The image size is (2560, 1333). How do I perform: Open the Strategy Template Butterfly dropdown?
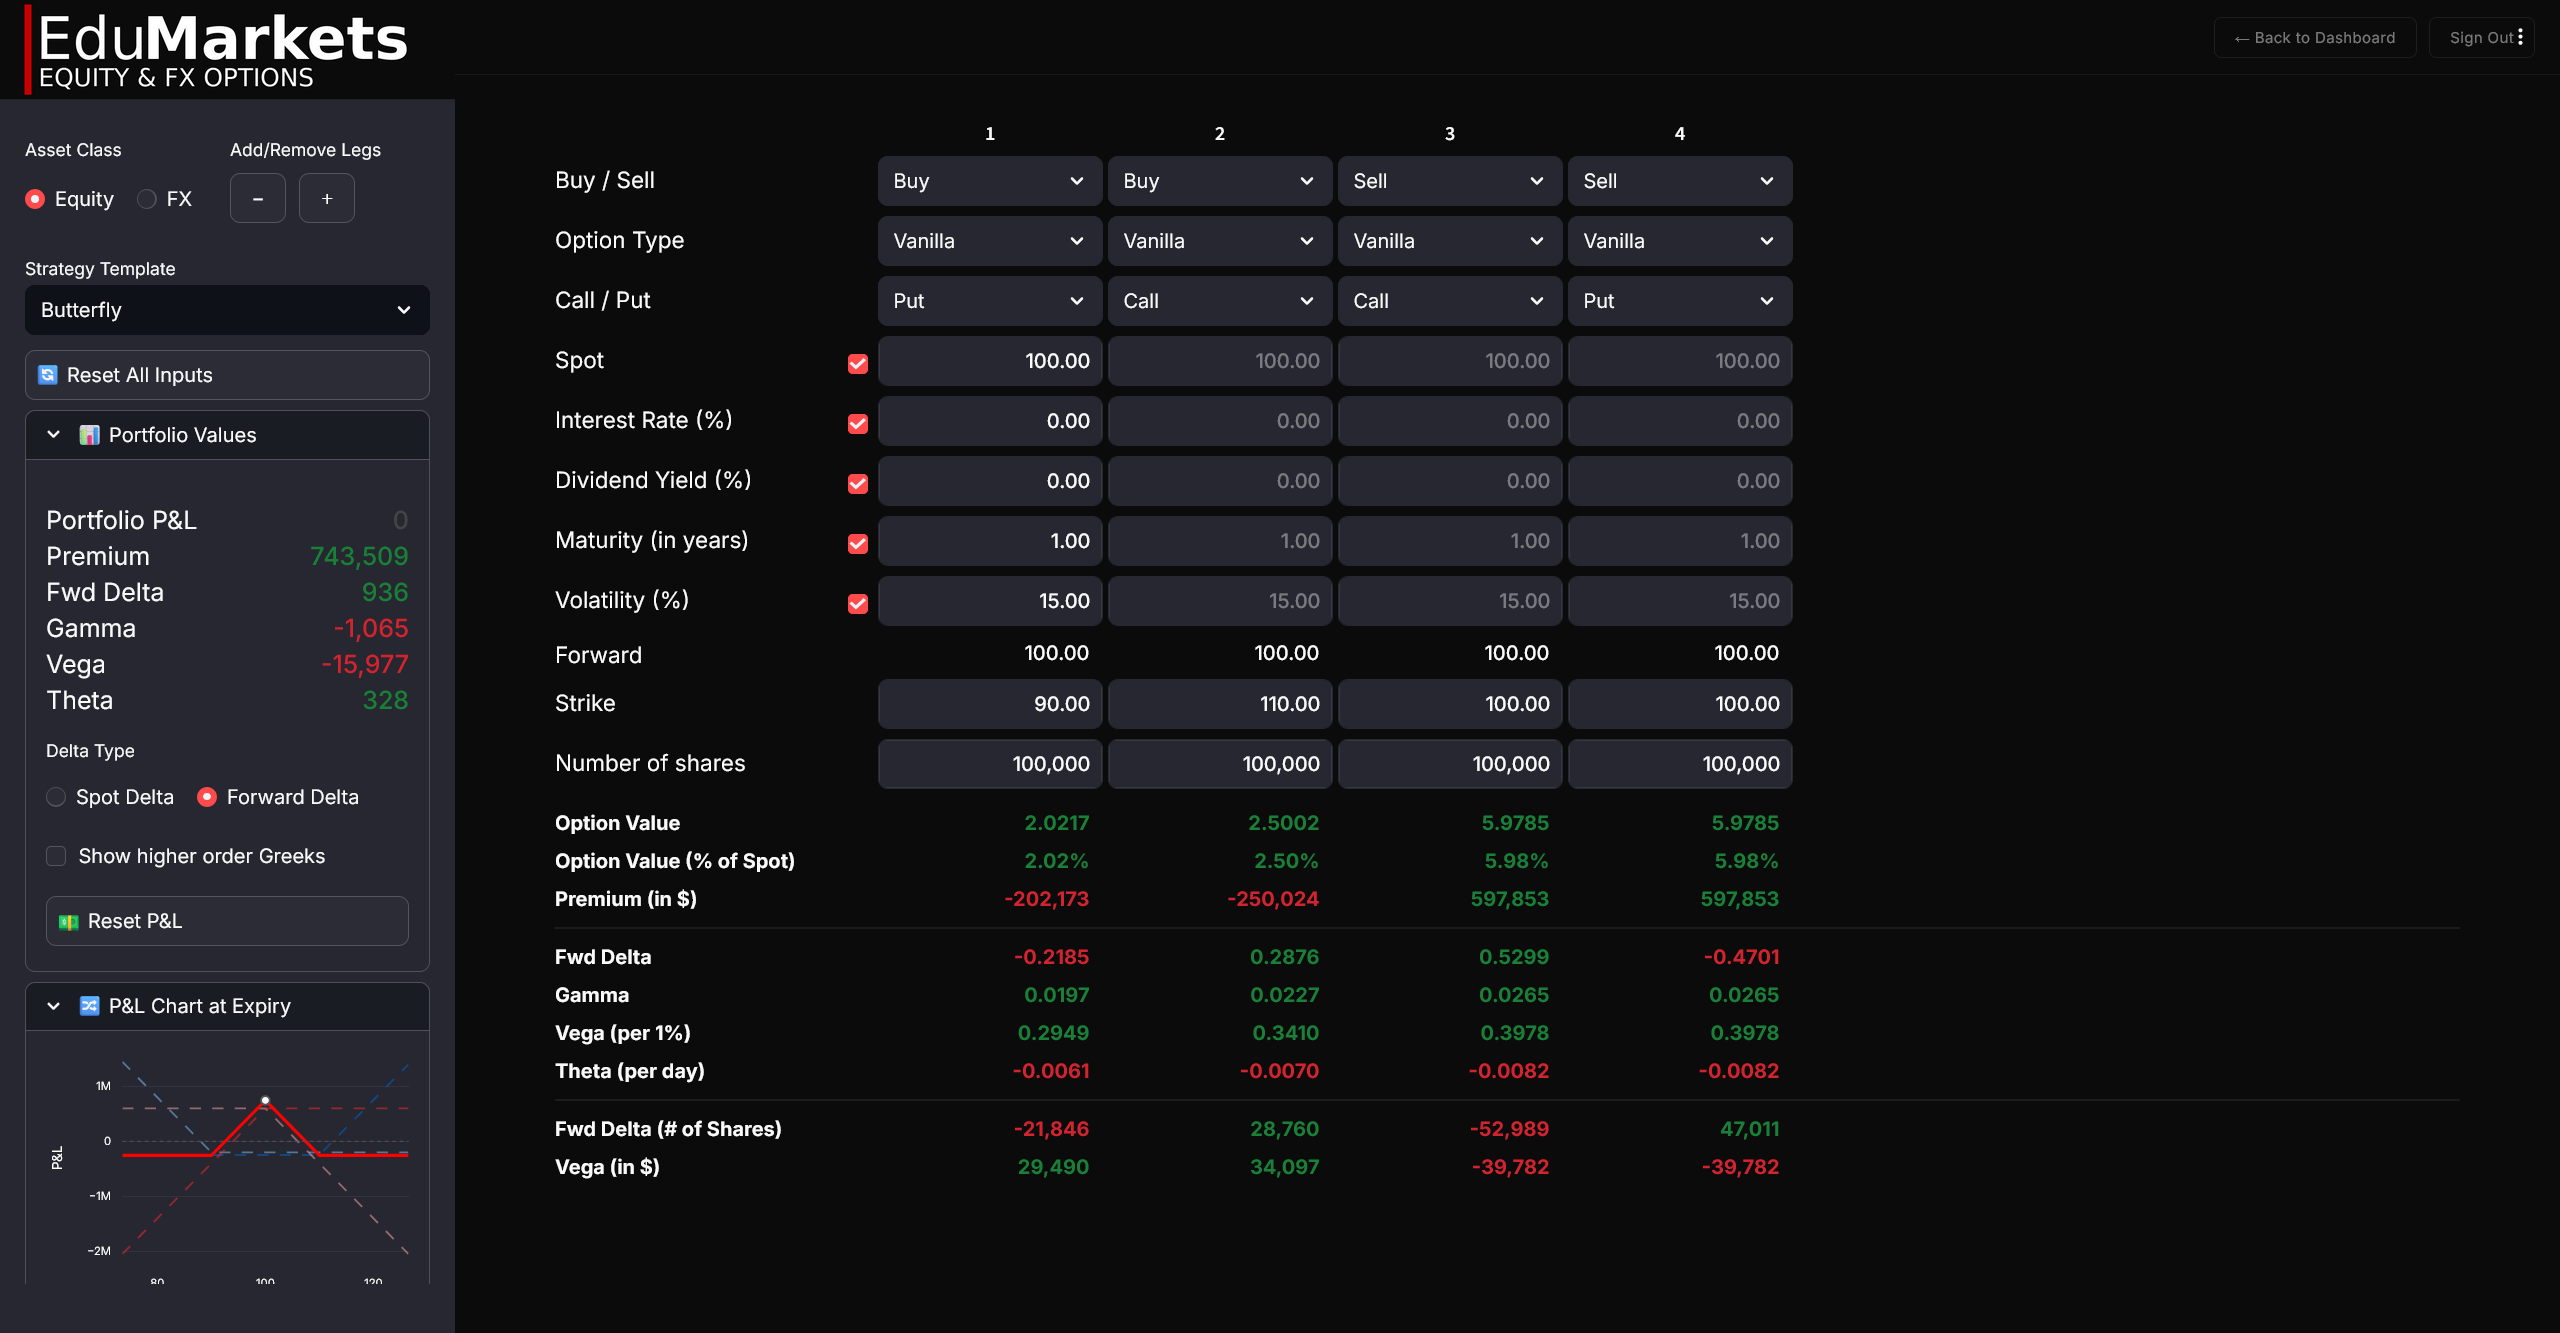(226, 310)
